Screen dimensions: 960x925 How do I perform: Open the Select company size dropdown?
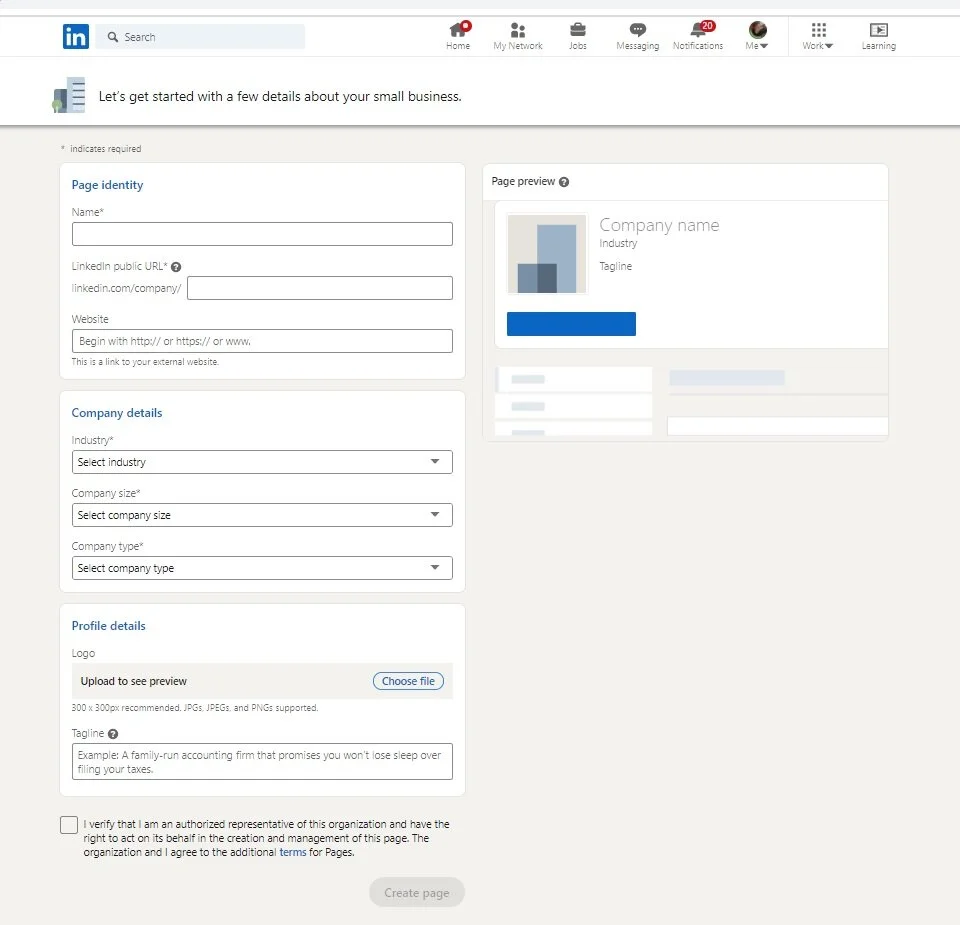(262, 515)
